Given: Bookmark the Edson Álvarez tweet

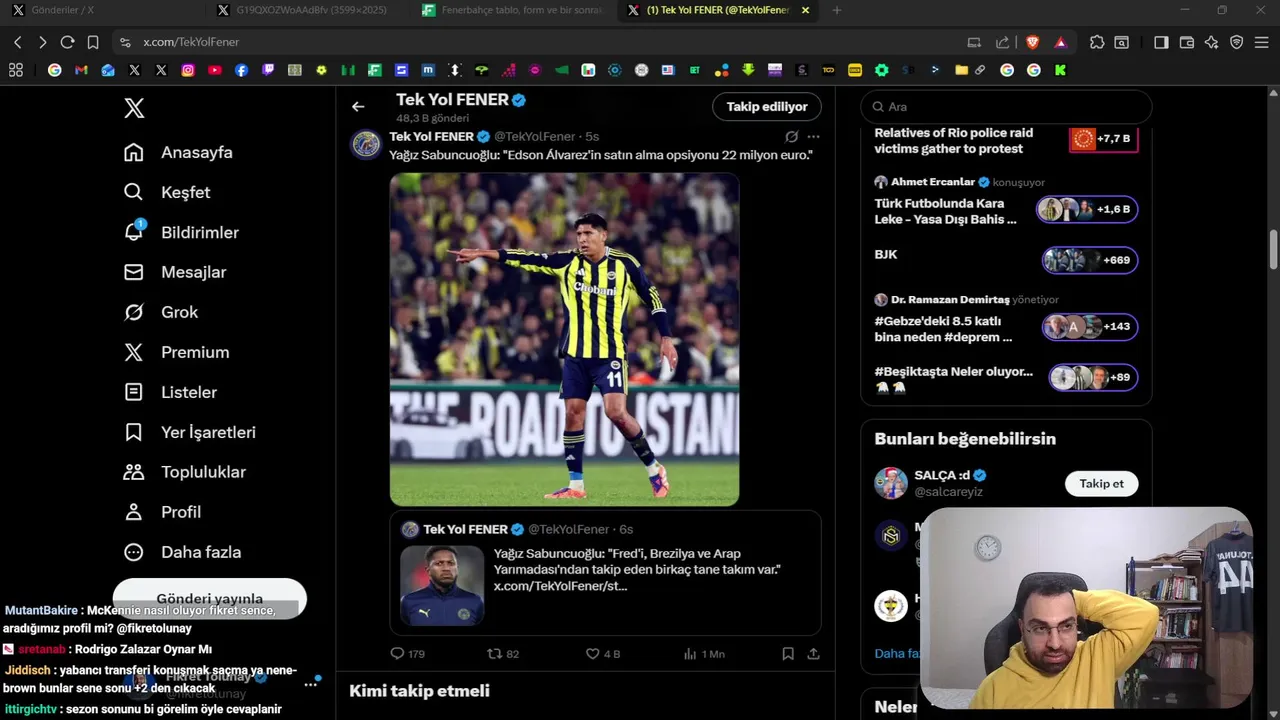Looking at the screenshot, I should [788, 653].
